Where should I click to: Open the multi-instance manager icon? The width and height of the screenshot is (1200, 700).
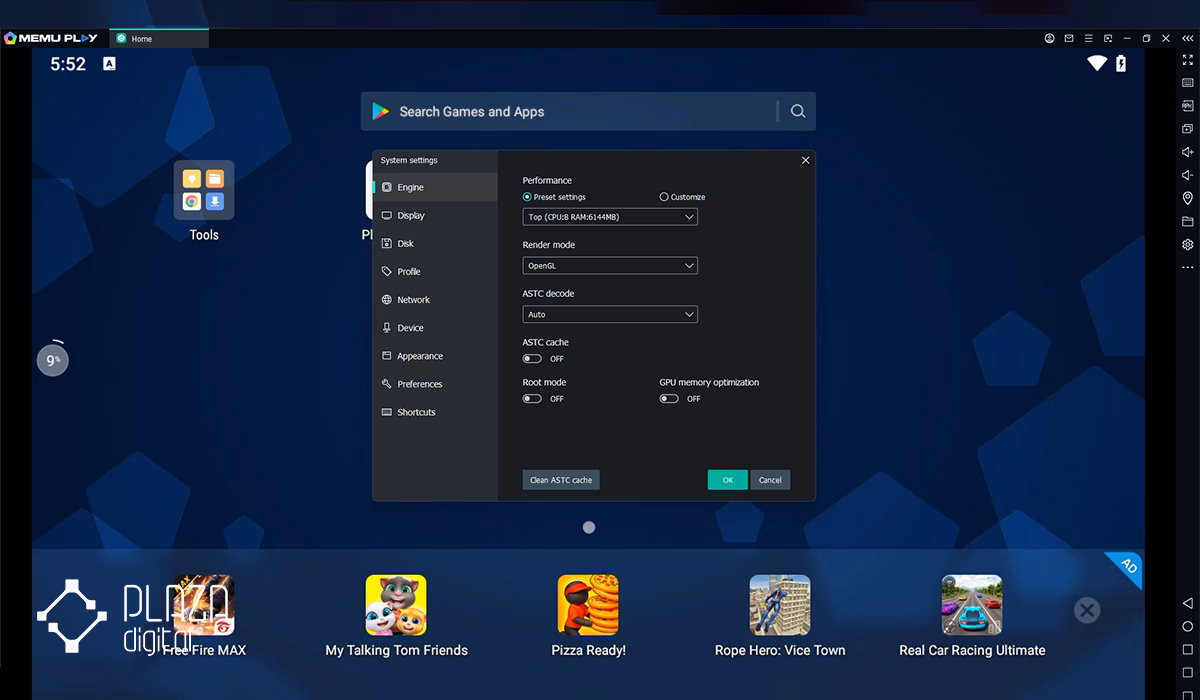1188,129
